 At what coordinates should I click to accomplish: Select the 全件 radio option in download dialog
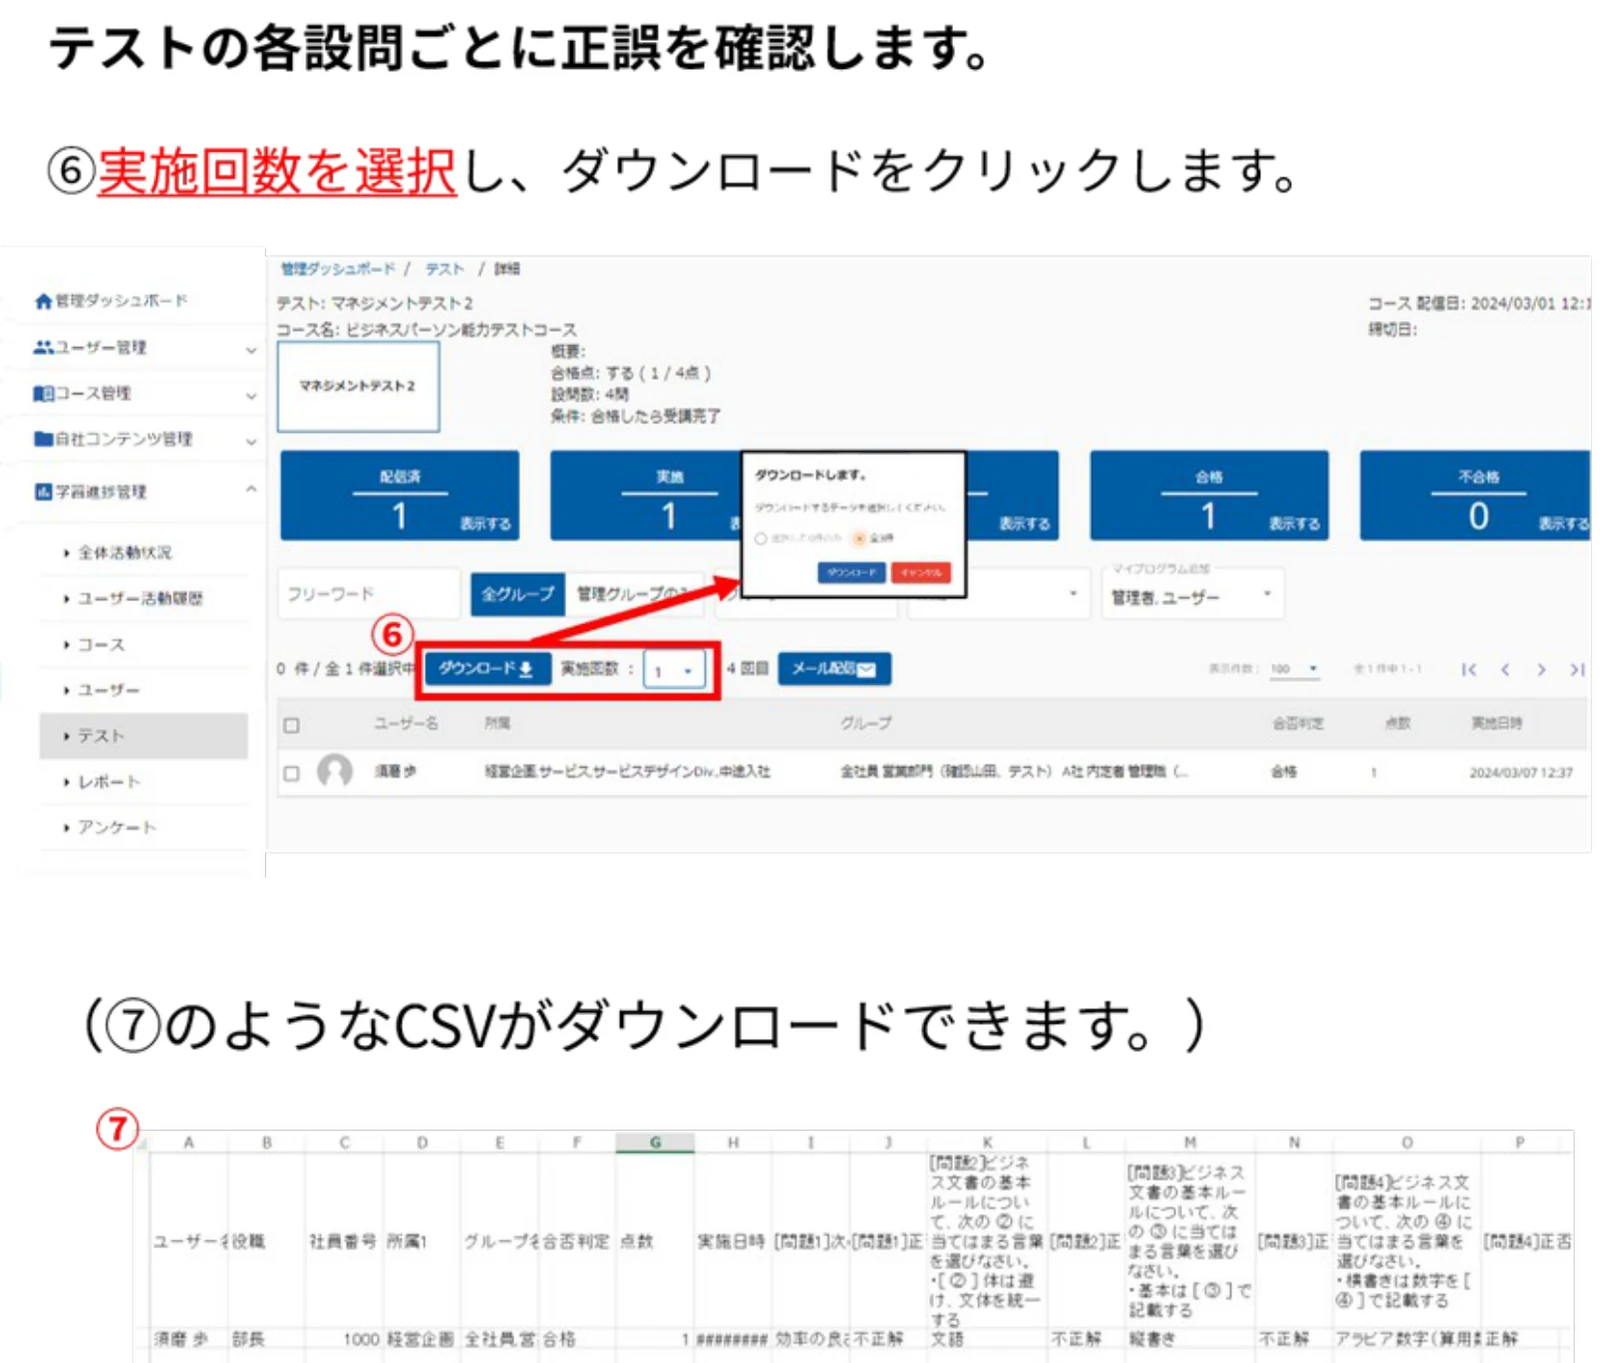pyautogui.click(x=859, y=538)
